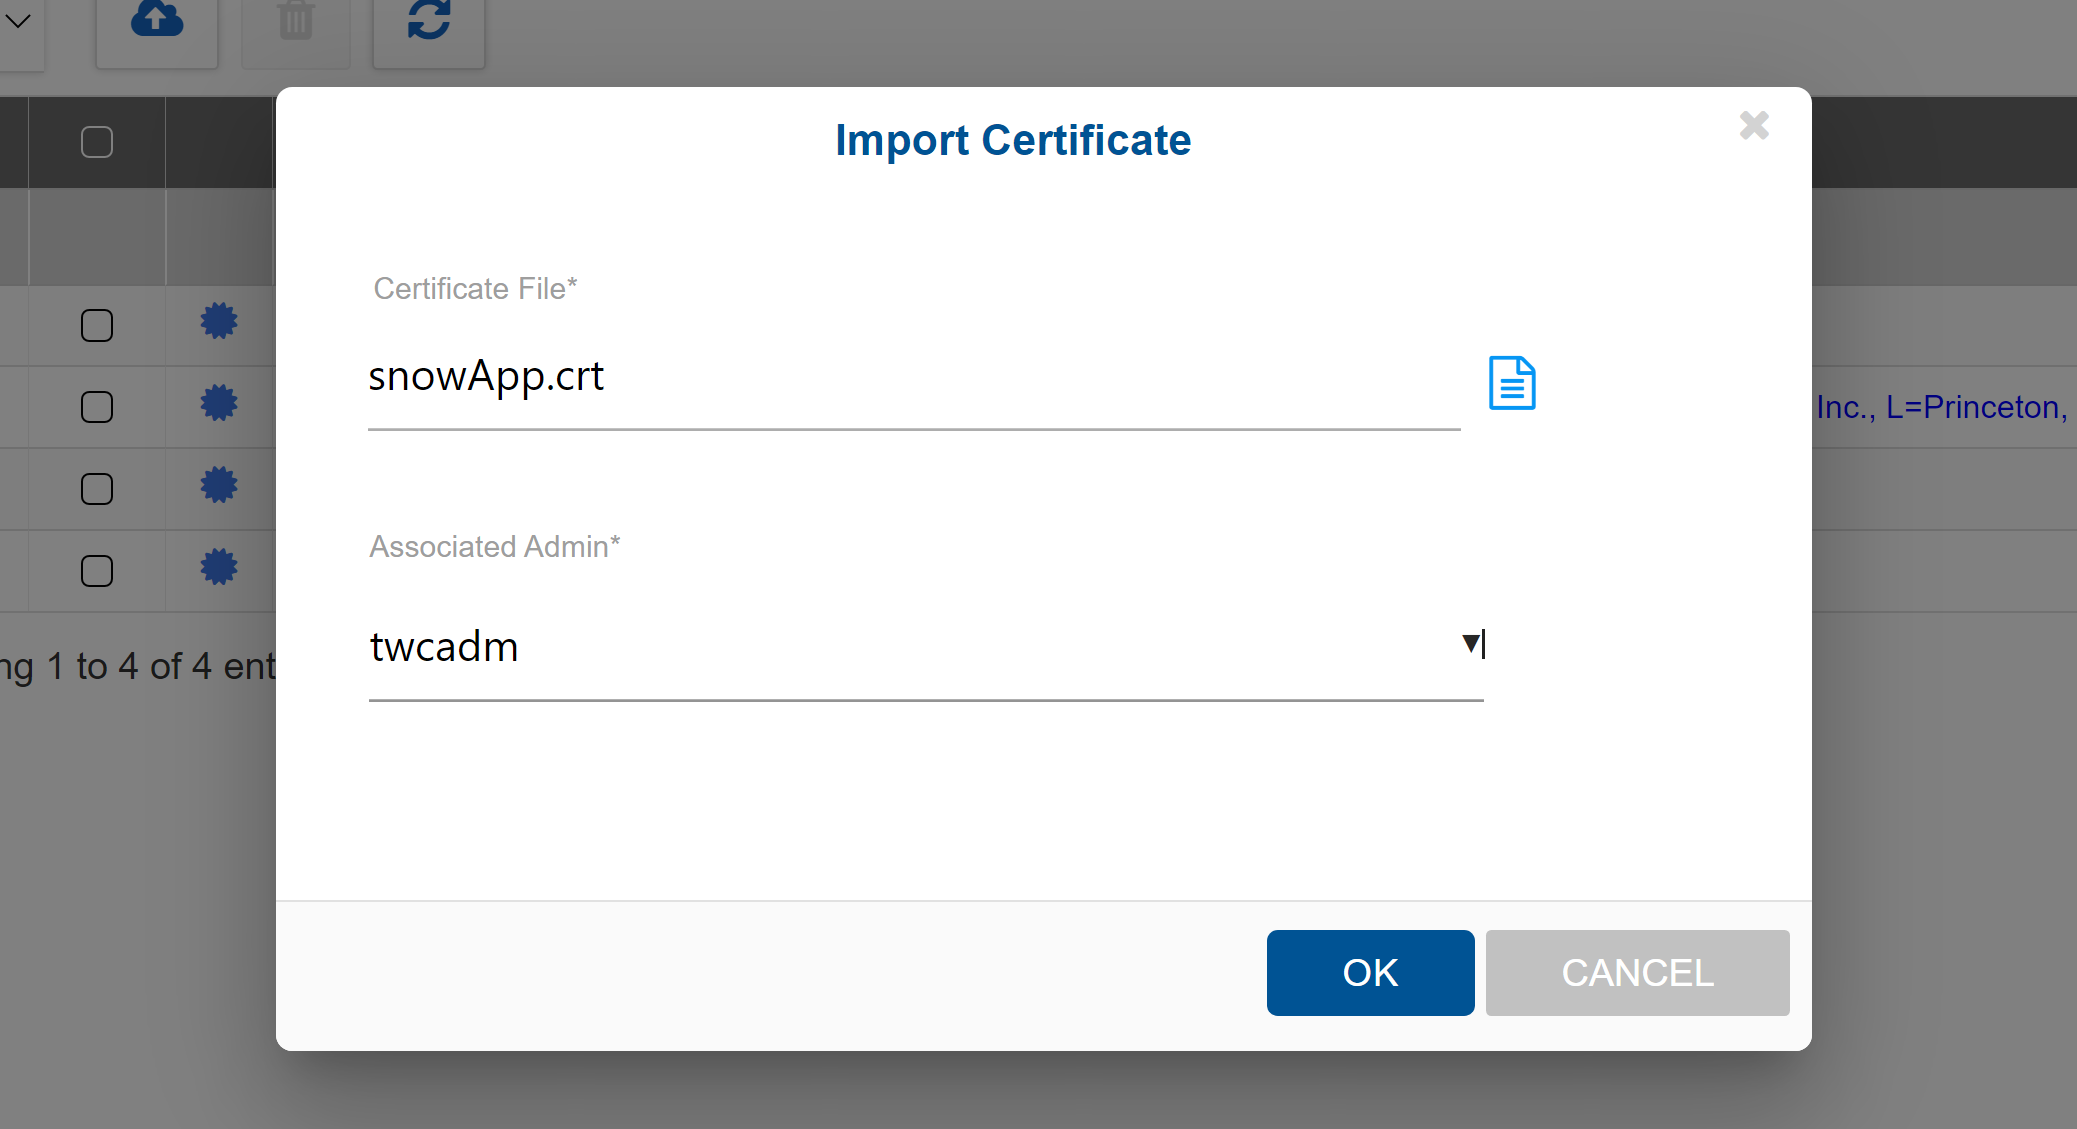Click the OK button to import the certificate

tap(1369, 972)
